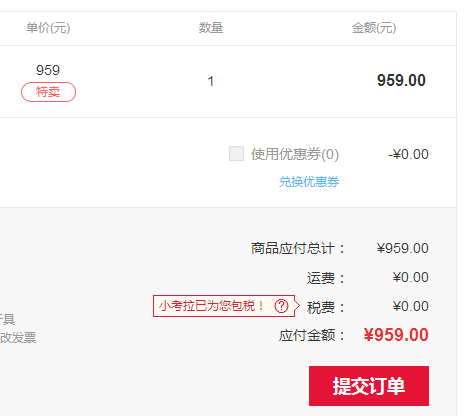Select the 小考拉已为您包税 tooltip text

pyautogui.click(x=211, y=306)
